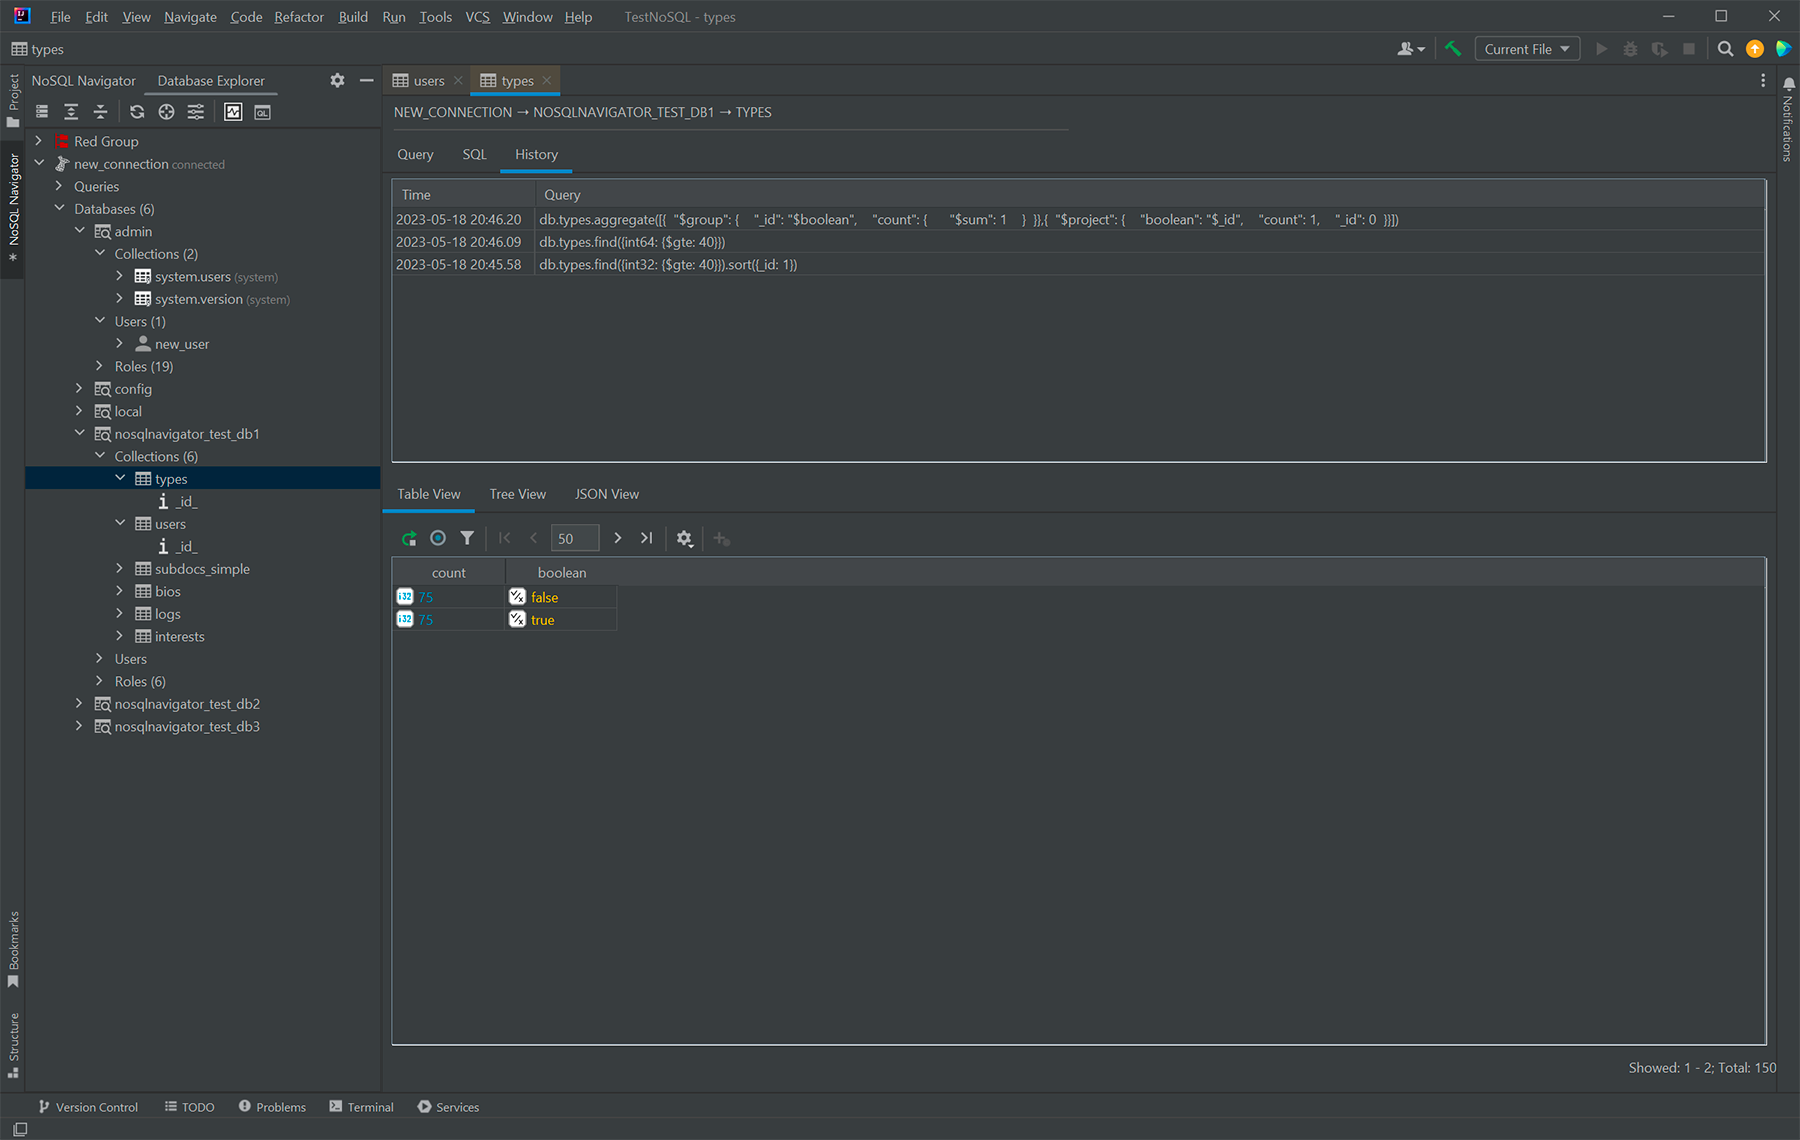Switch to JSON View
Screen dimensions: 1800x1140
(x=606, y=494)
